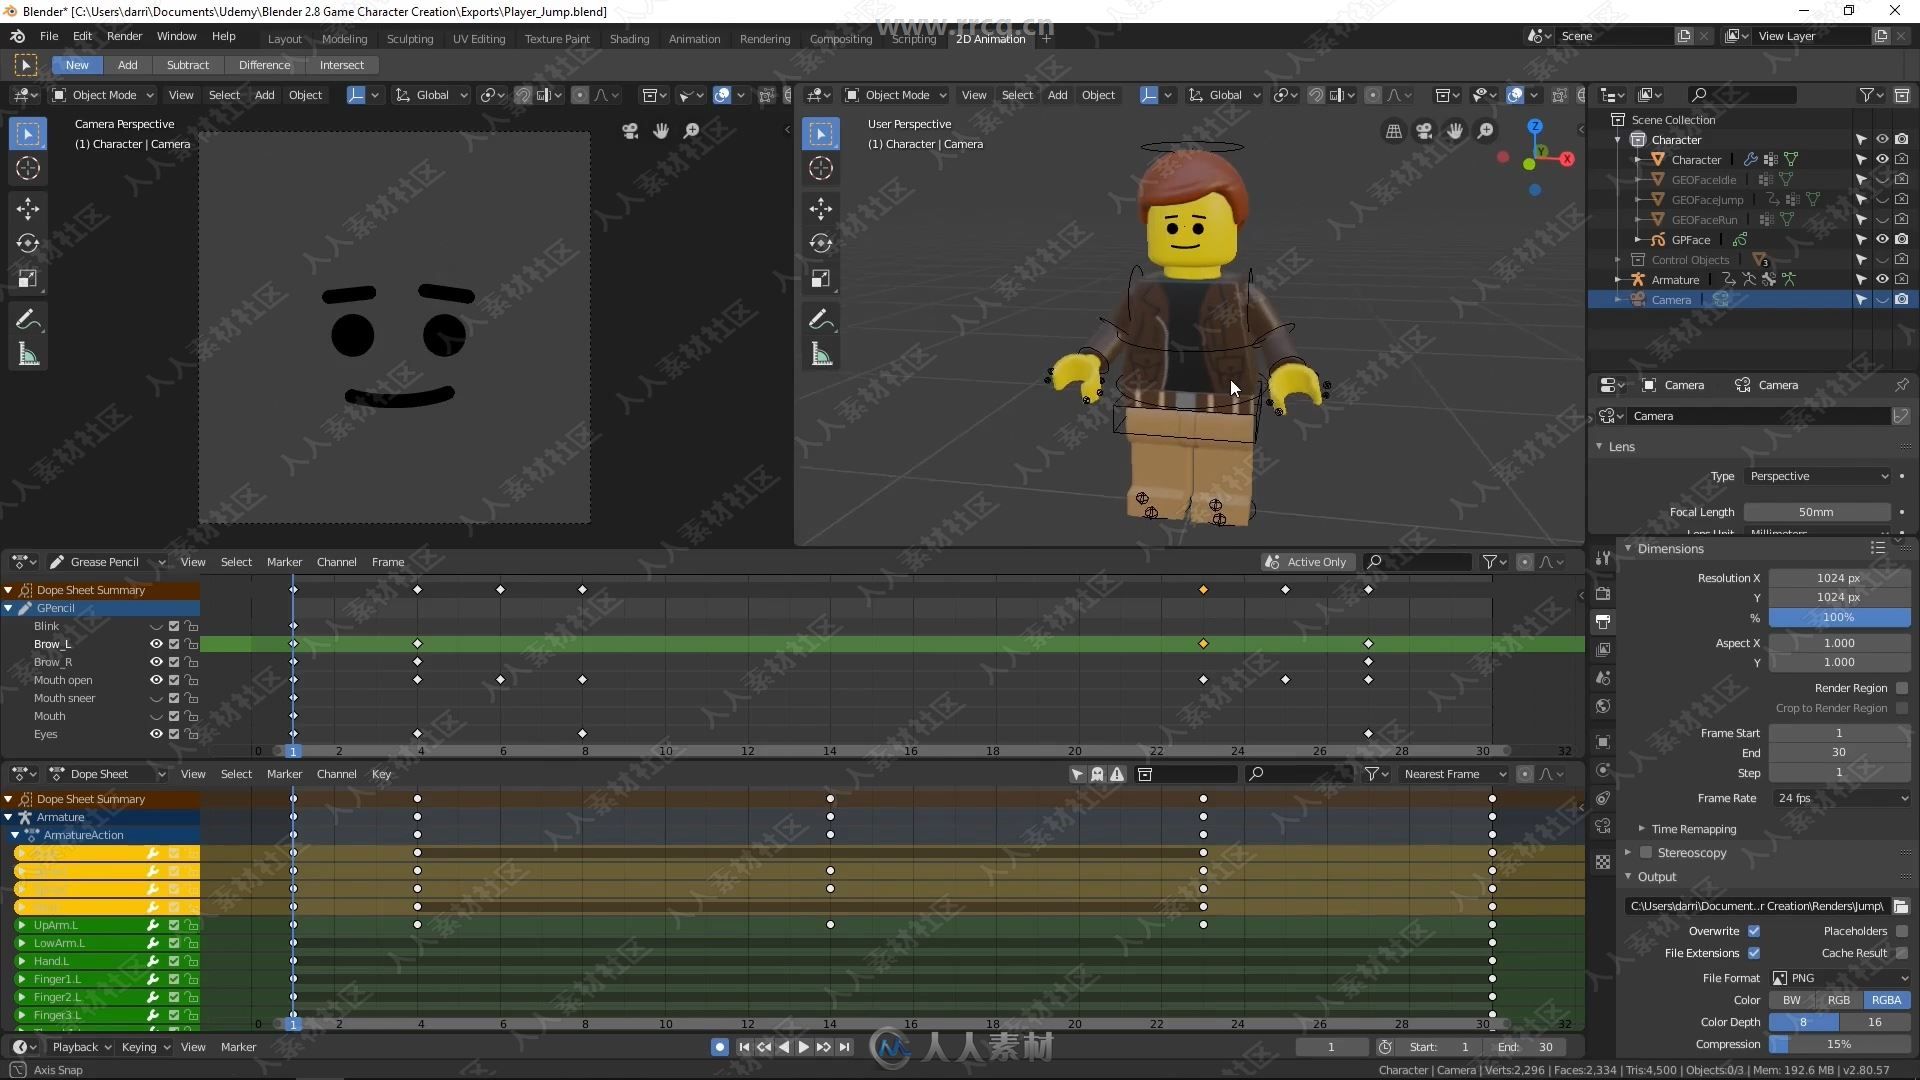Select the Cursor tool in camera viewport

click(28, 168)
